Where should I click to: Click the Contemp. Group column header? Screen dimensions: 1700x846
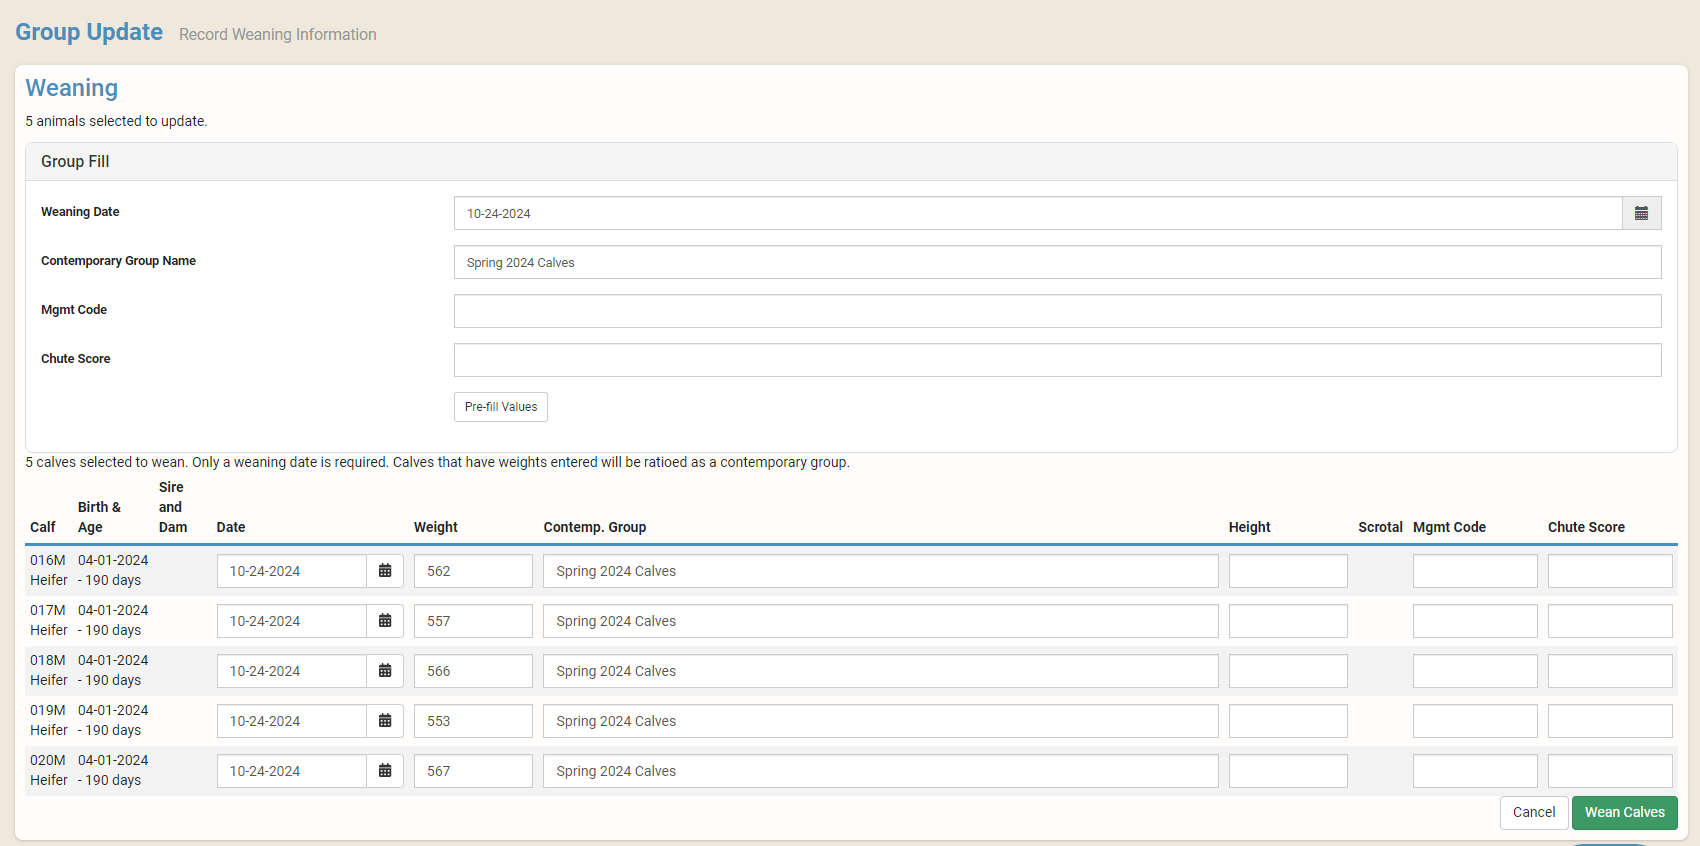click(x=595, y=527)
